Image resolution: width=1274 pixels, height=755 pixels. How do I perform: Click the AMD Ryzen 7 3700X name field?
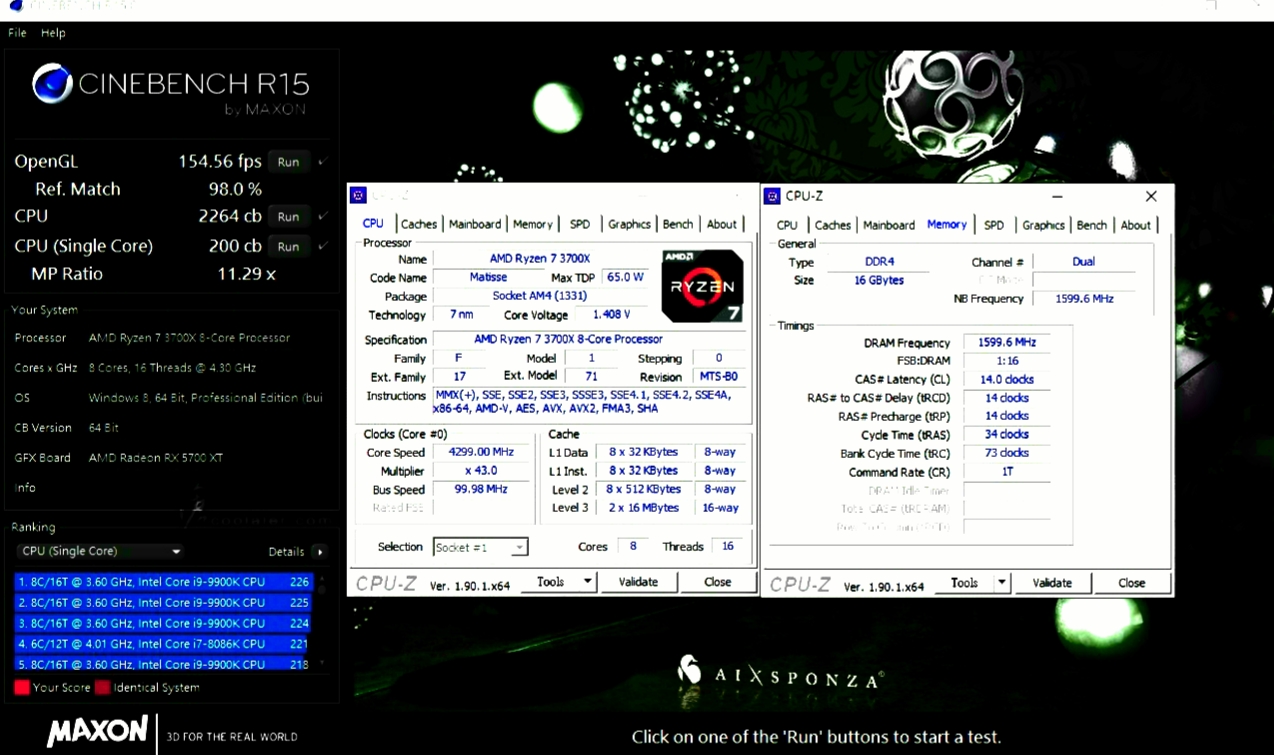[540, 259]
